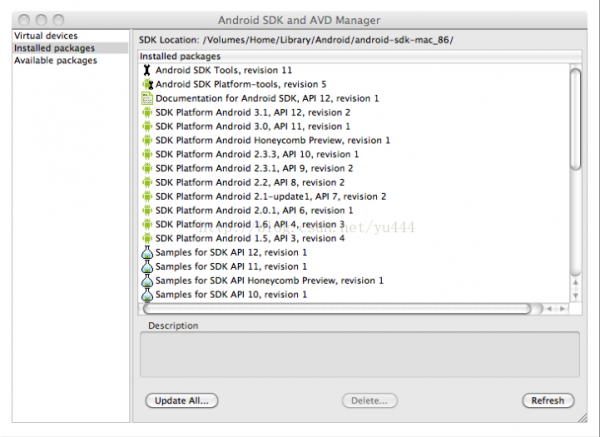The width and height of the screenshot is (600, 437).
Task: Click the Refresh button
Action: (548, 401)
